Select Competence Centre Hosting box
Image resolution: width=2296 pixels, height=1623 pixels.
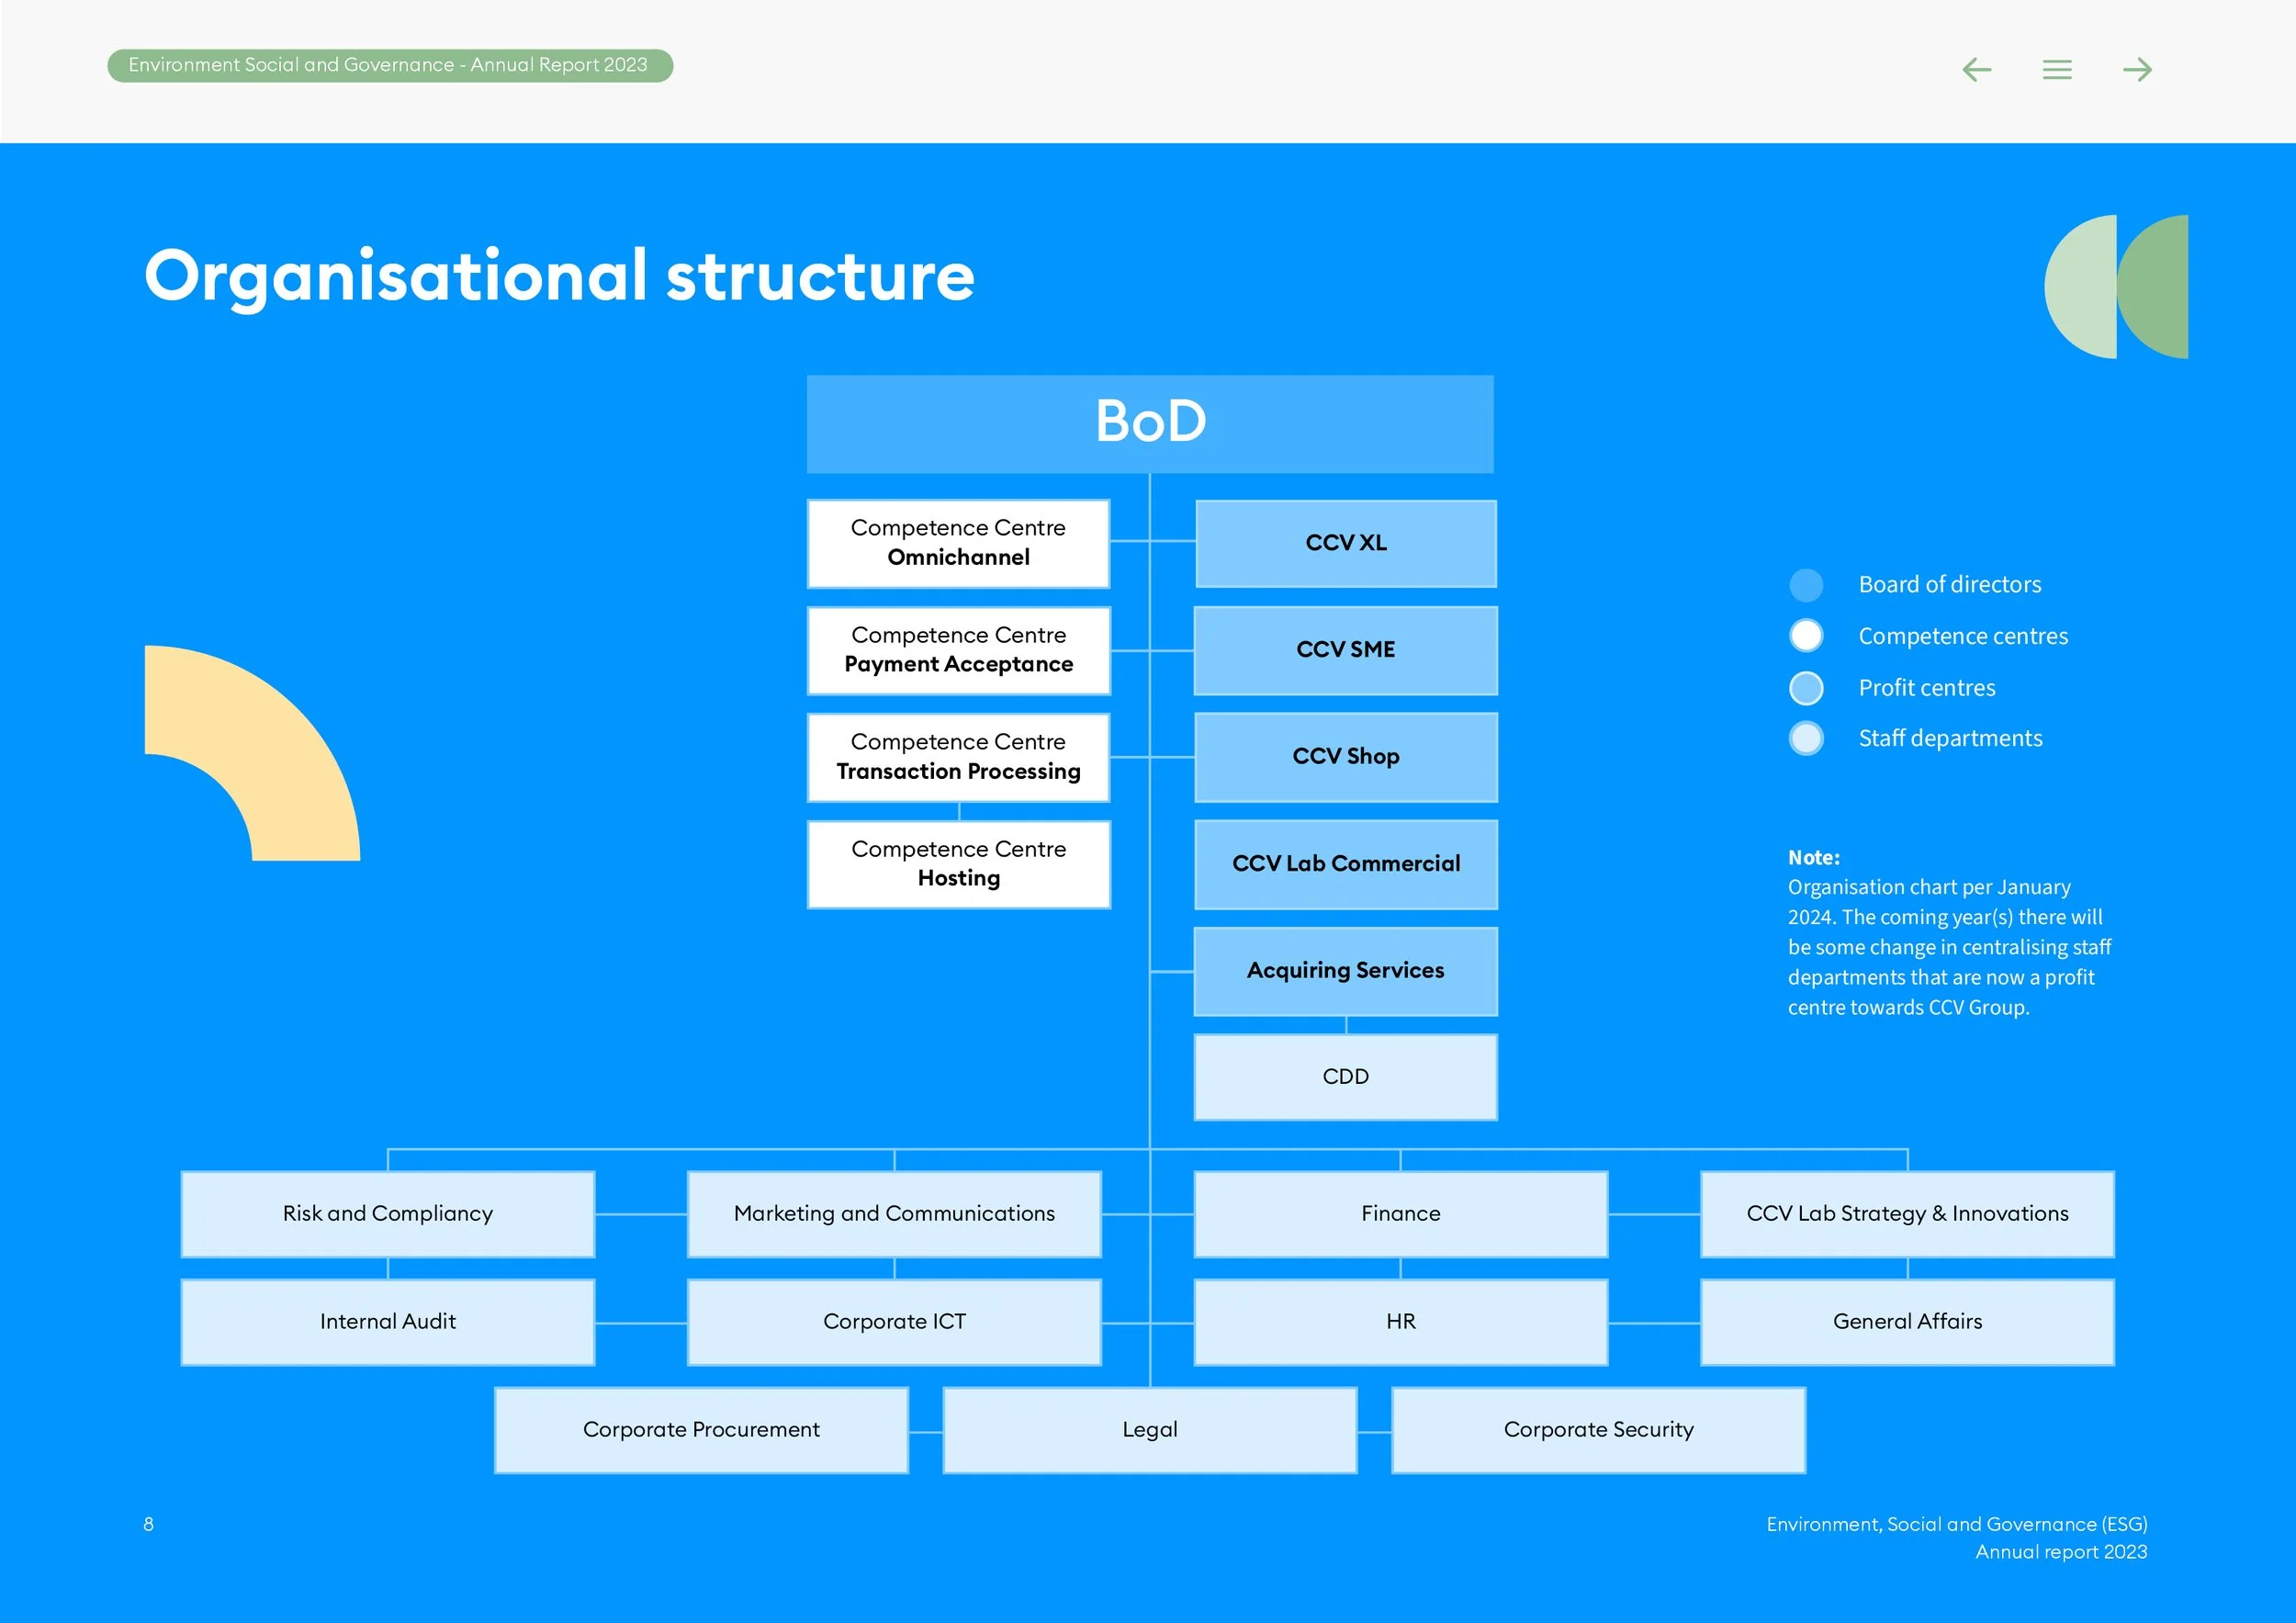(958, 864)
